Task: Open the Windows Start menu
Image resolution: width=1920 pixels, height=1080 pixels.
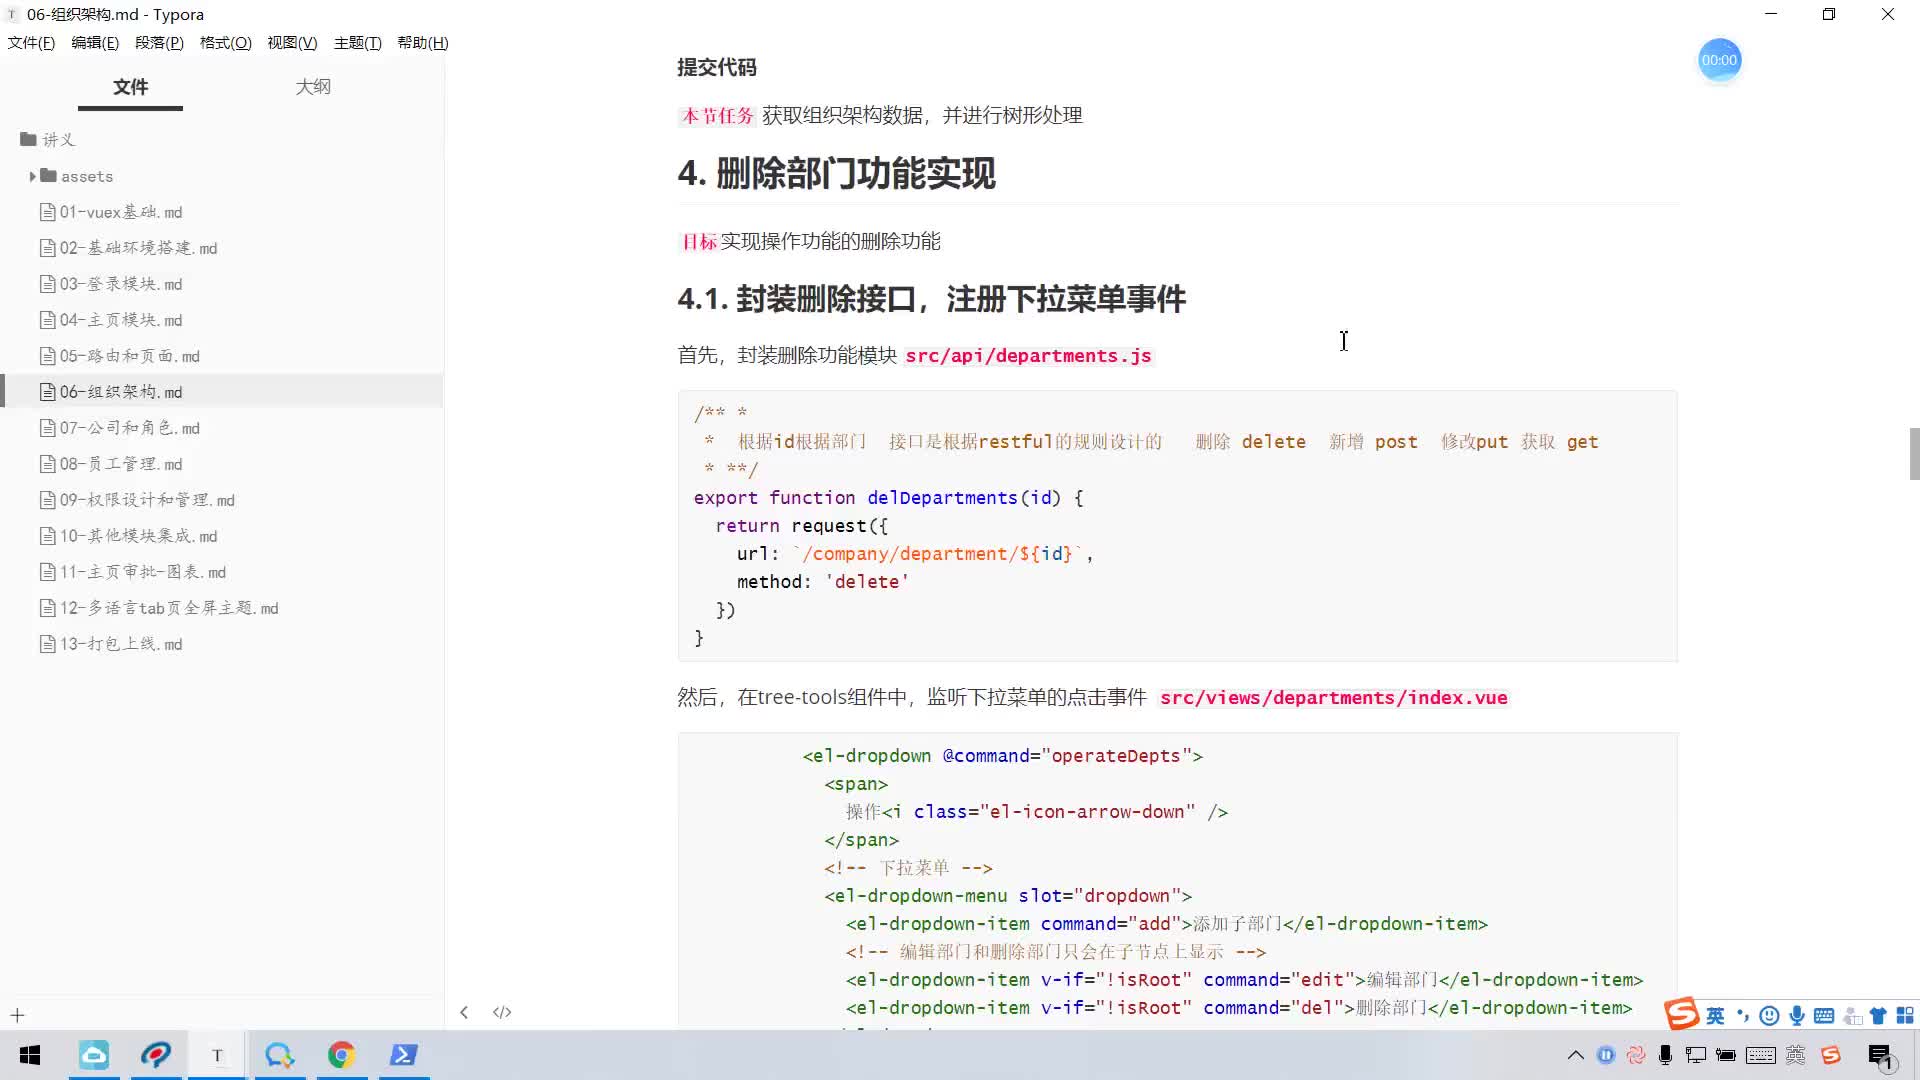Action: [30, 1055]
